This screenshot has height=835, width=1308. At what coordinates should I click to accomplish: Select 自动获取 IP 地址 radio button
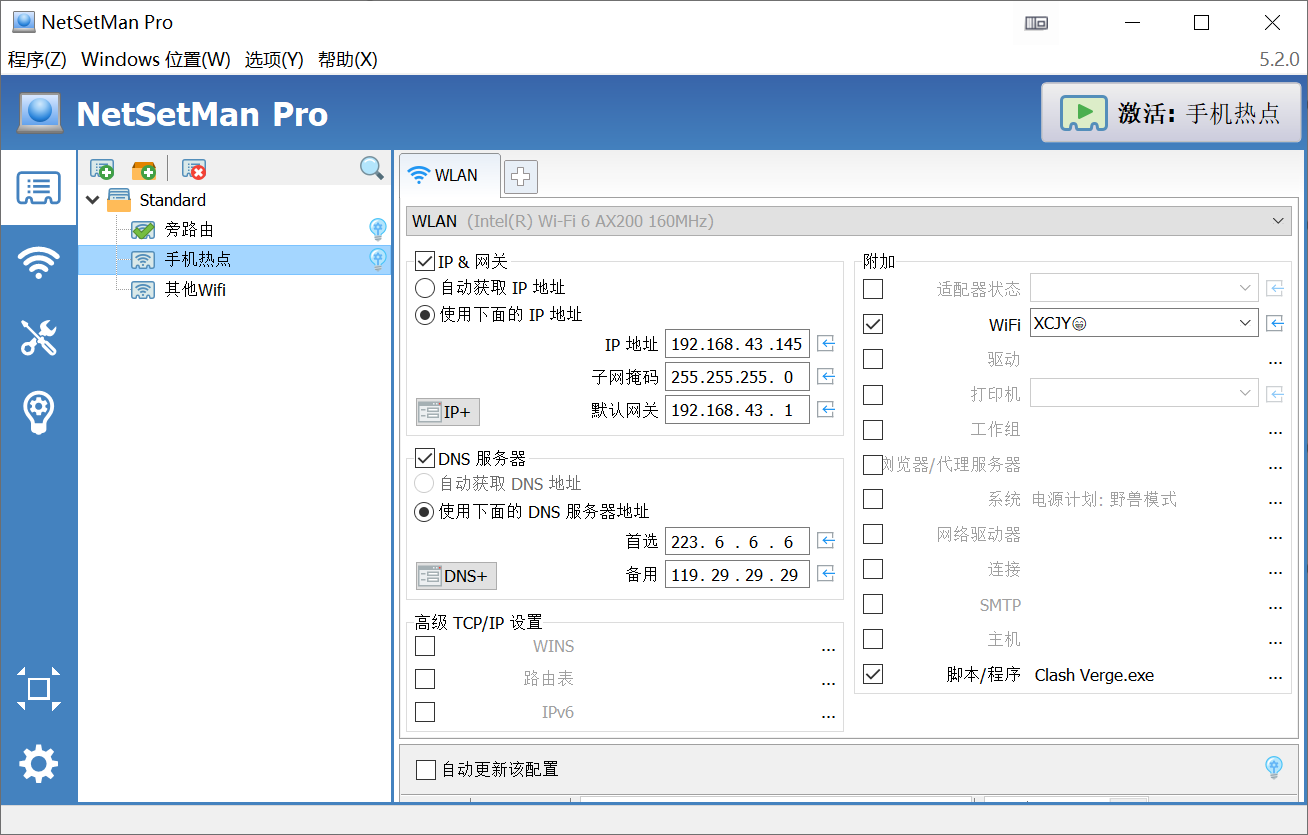click(x=425, y=288)
